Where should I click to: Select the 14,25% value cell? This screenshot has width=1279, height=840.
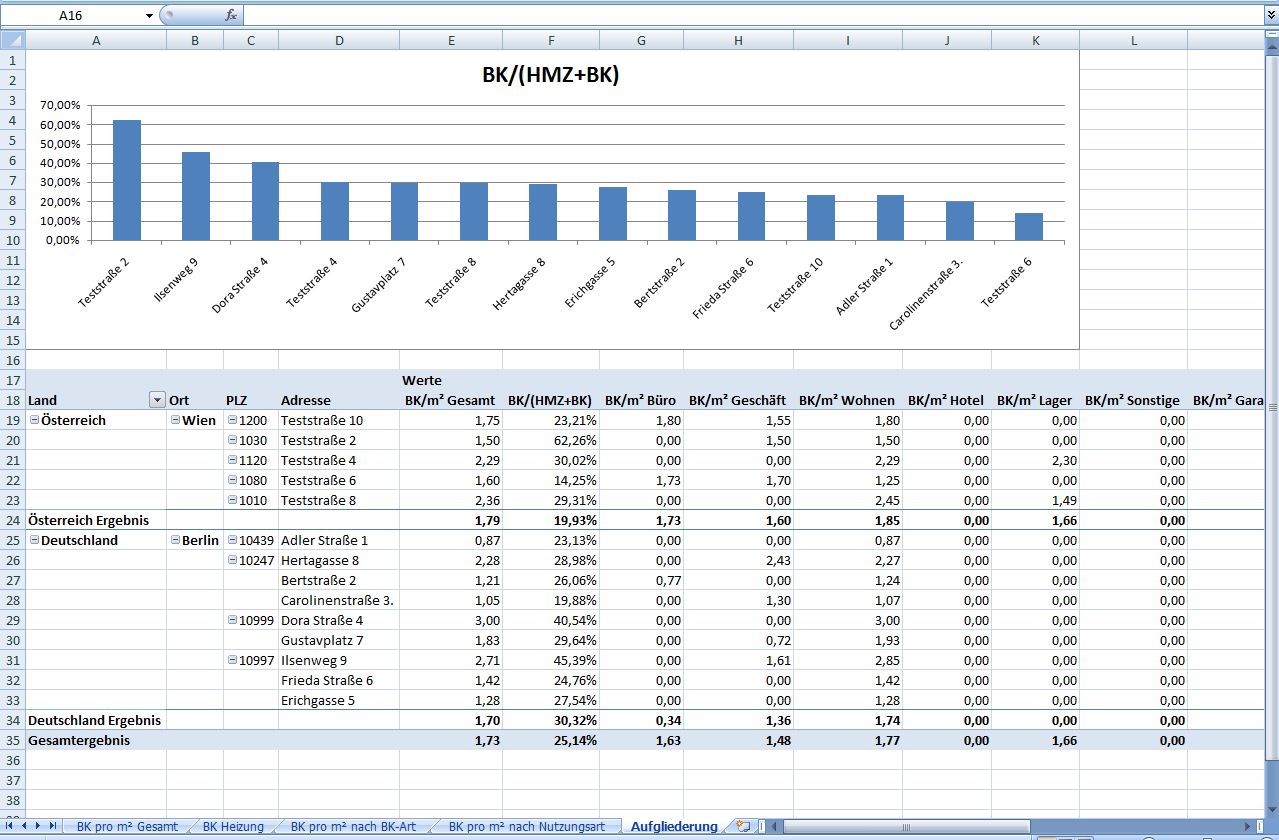pyautogui.click(x=551, y=480)
